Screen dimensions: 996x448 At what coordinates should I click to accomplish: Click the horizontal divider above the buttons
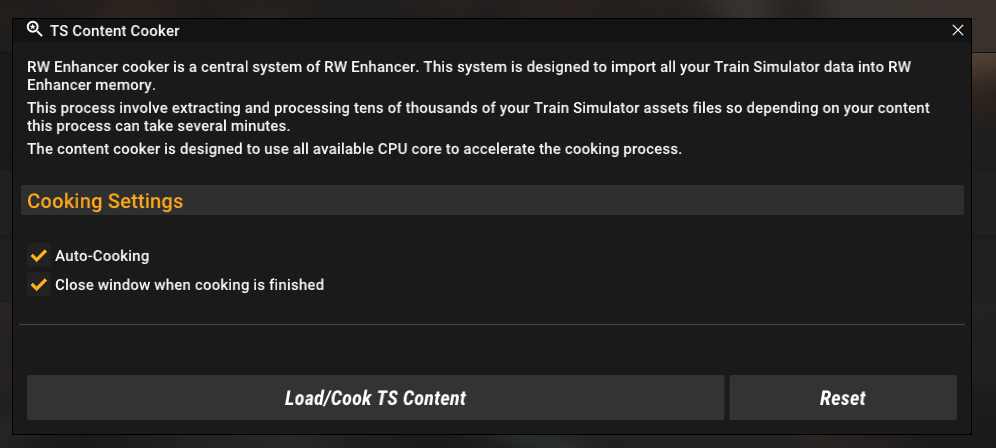tap(492, 324)
